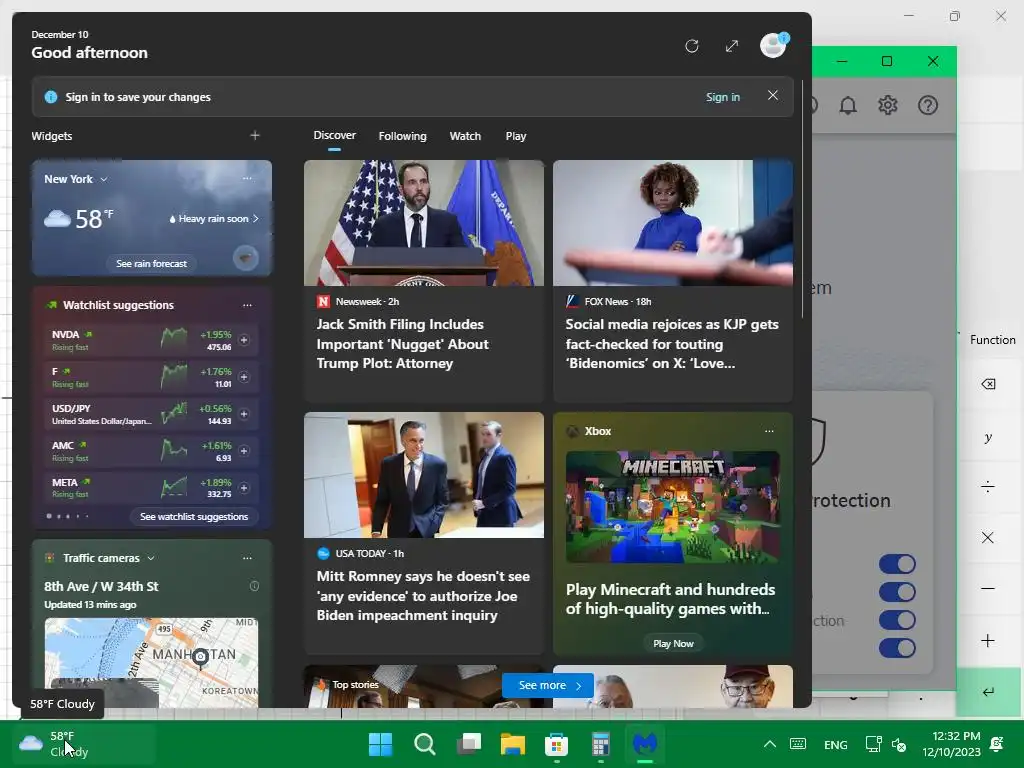1024x768 pixels.
Task: Open the profile avatar menu
Action: 773,46
